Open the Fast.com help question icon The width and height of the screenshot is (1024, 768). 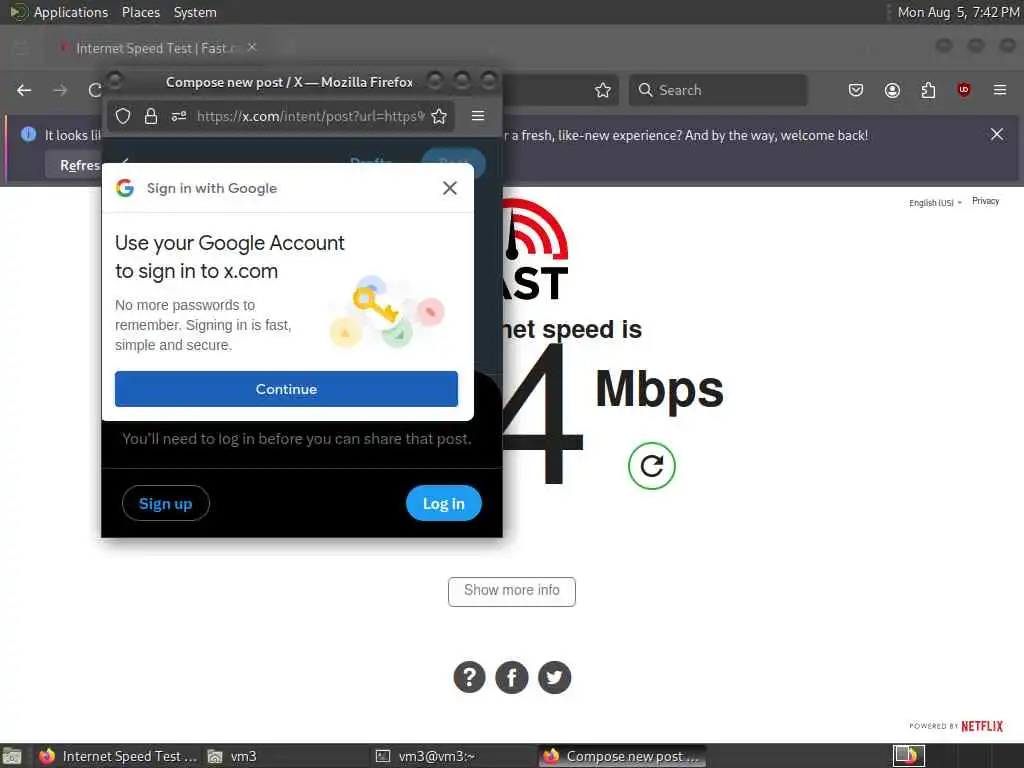[470, 677]
